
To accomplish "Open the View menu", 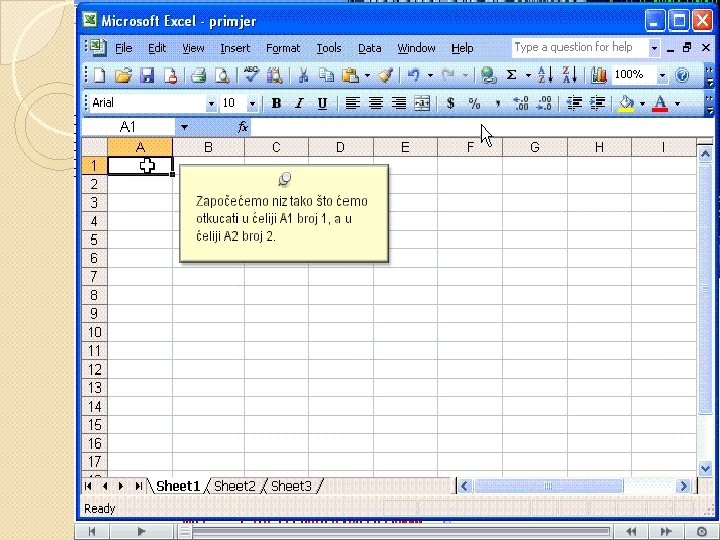I will [193, 48].
